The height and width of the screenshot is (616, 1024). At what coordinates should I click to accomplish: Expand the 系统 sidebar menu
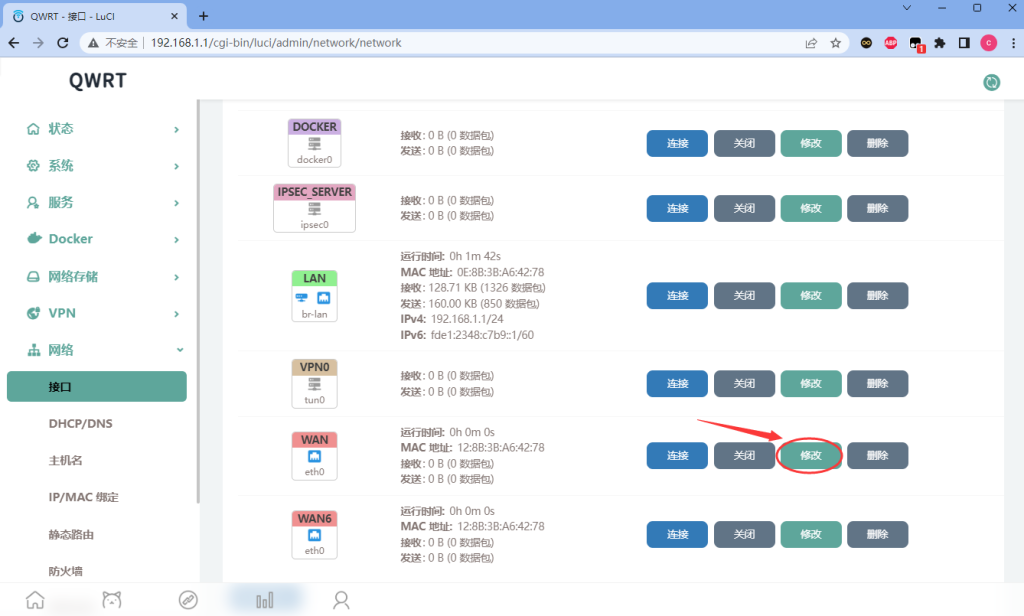coord(103,166)
